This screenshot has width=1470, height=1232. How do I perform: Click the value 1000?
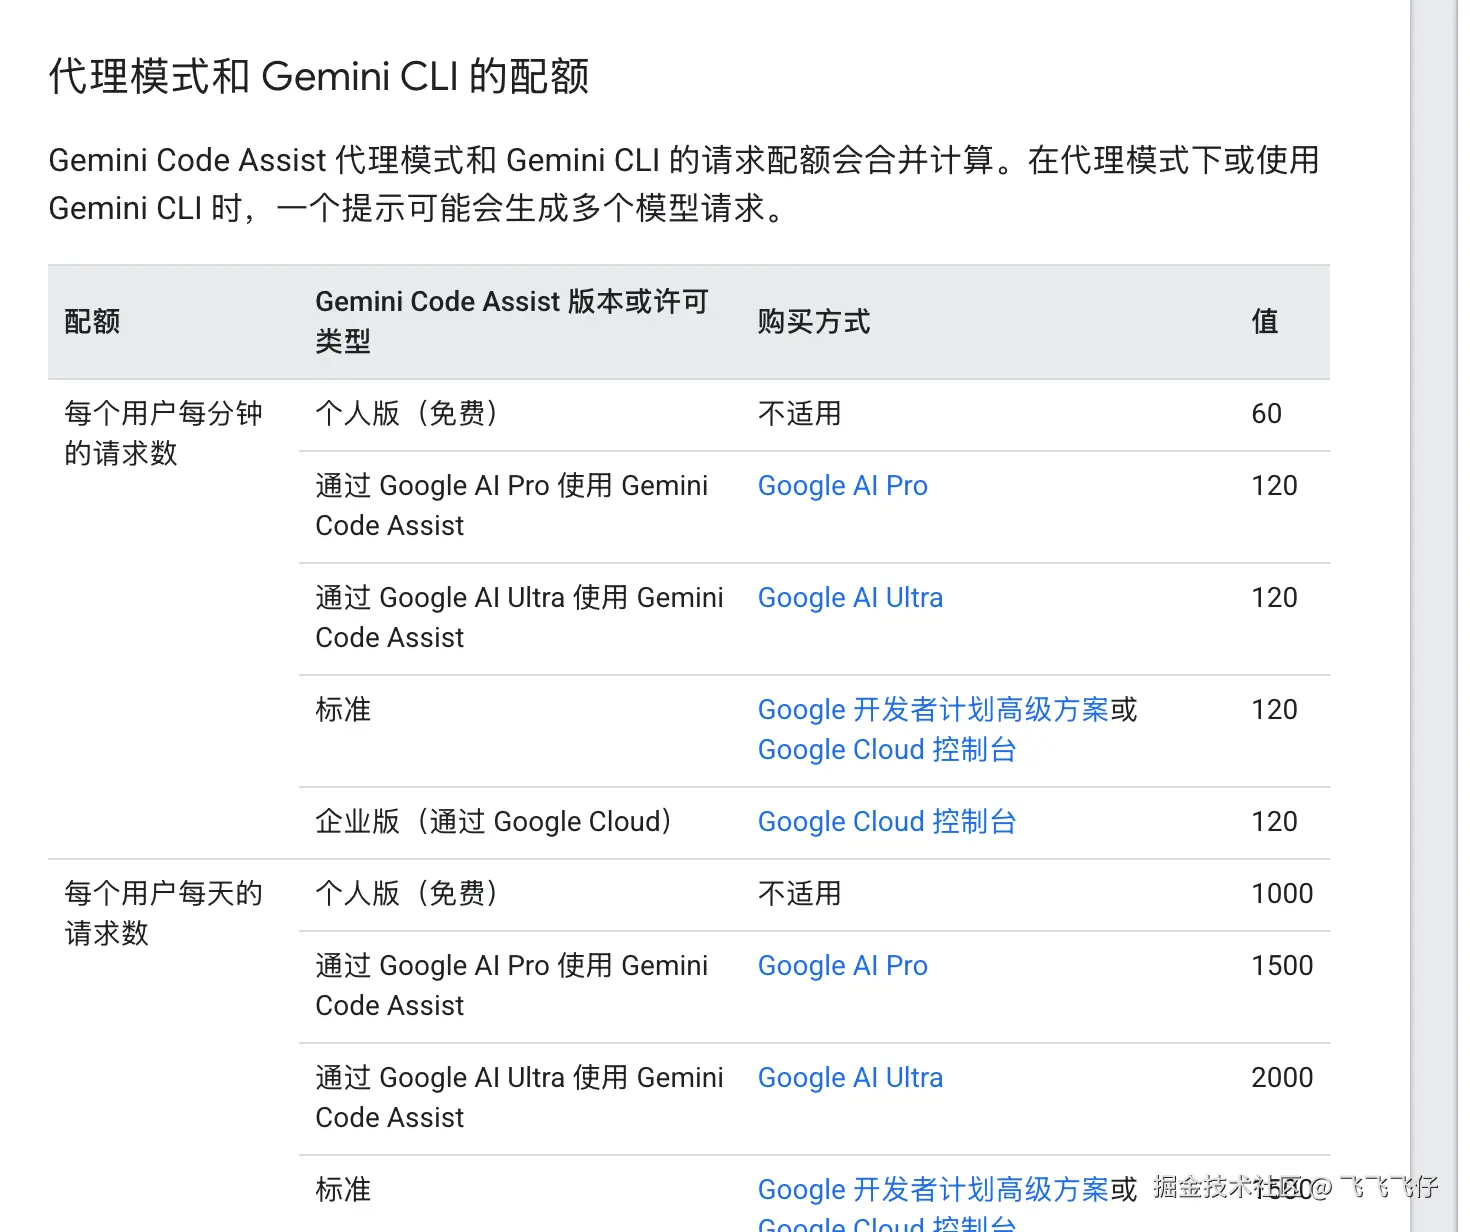[1282, 894]
